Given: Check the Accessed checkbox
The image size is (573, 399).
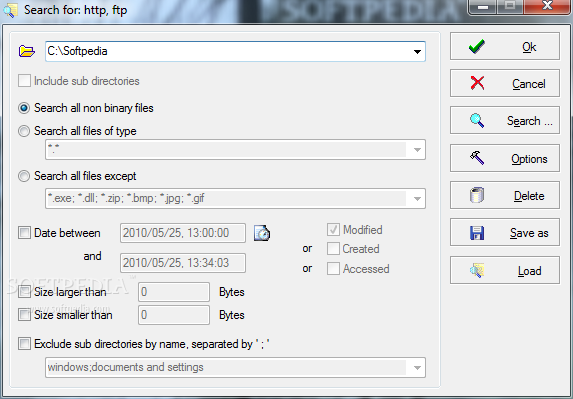Looking at the screenshot, I should coord(333,269).
